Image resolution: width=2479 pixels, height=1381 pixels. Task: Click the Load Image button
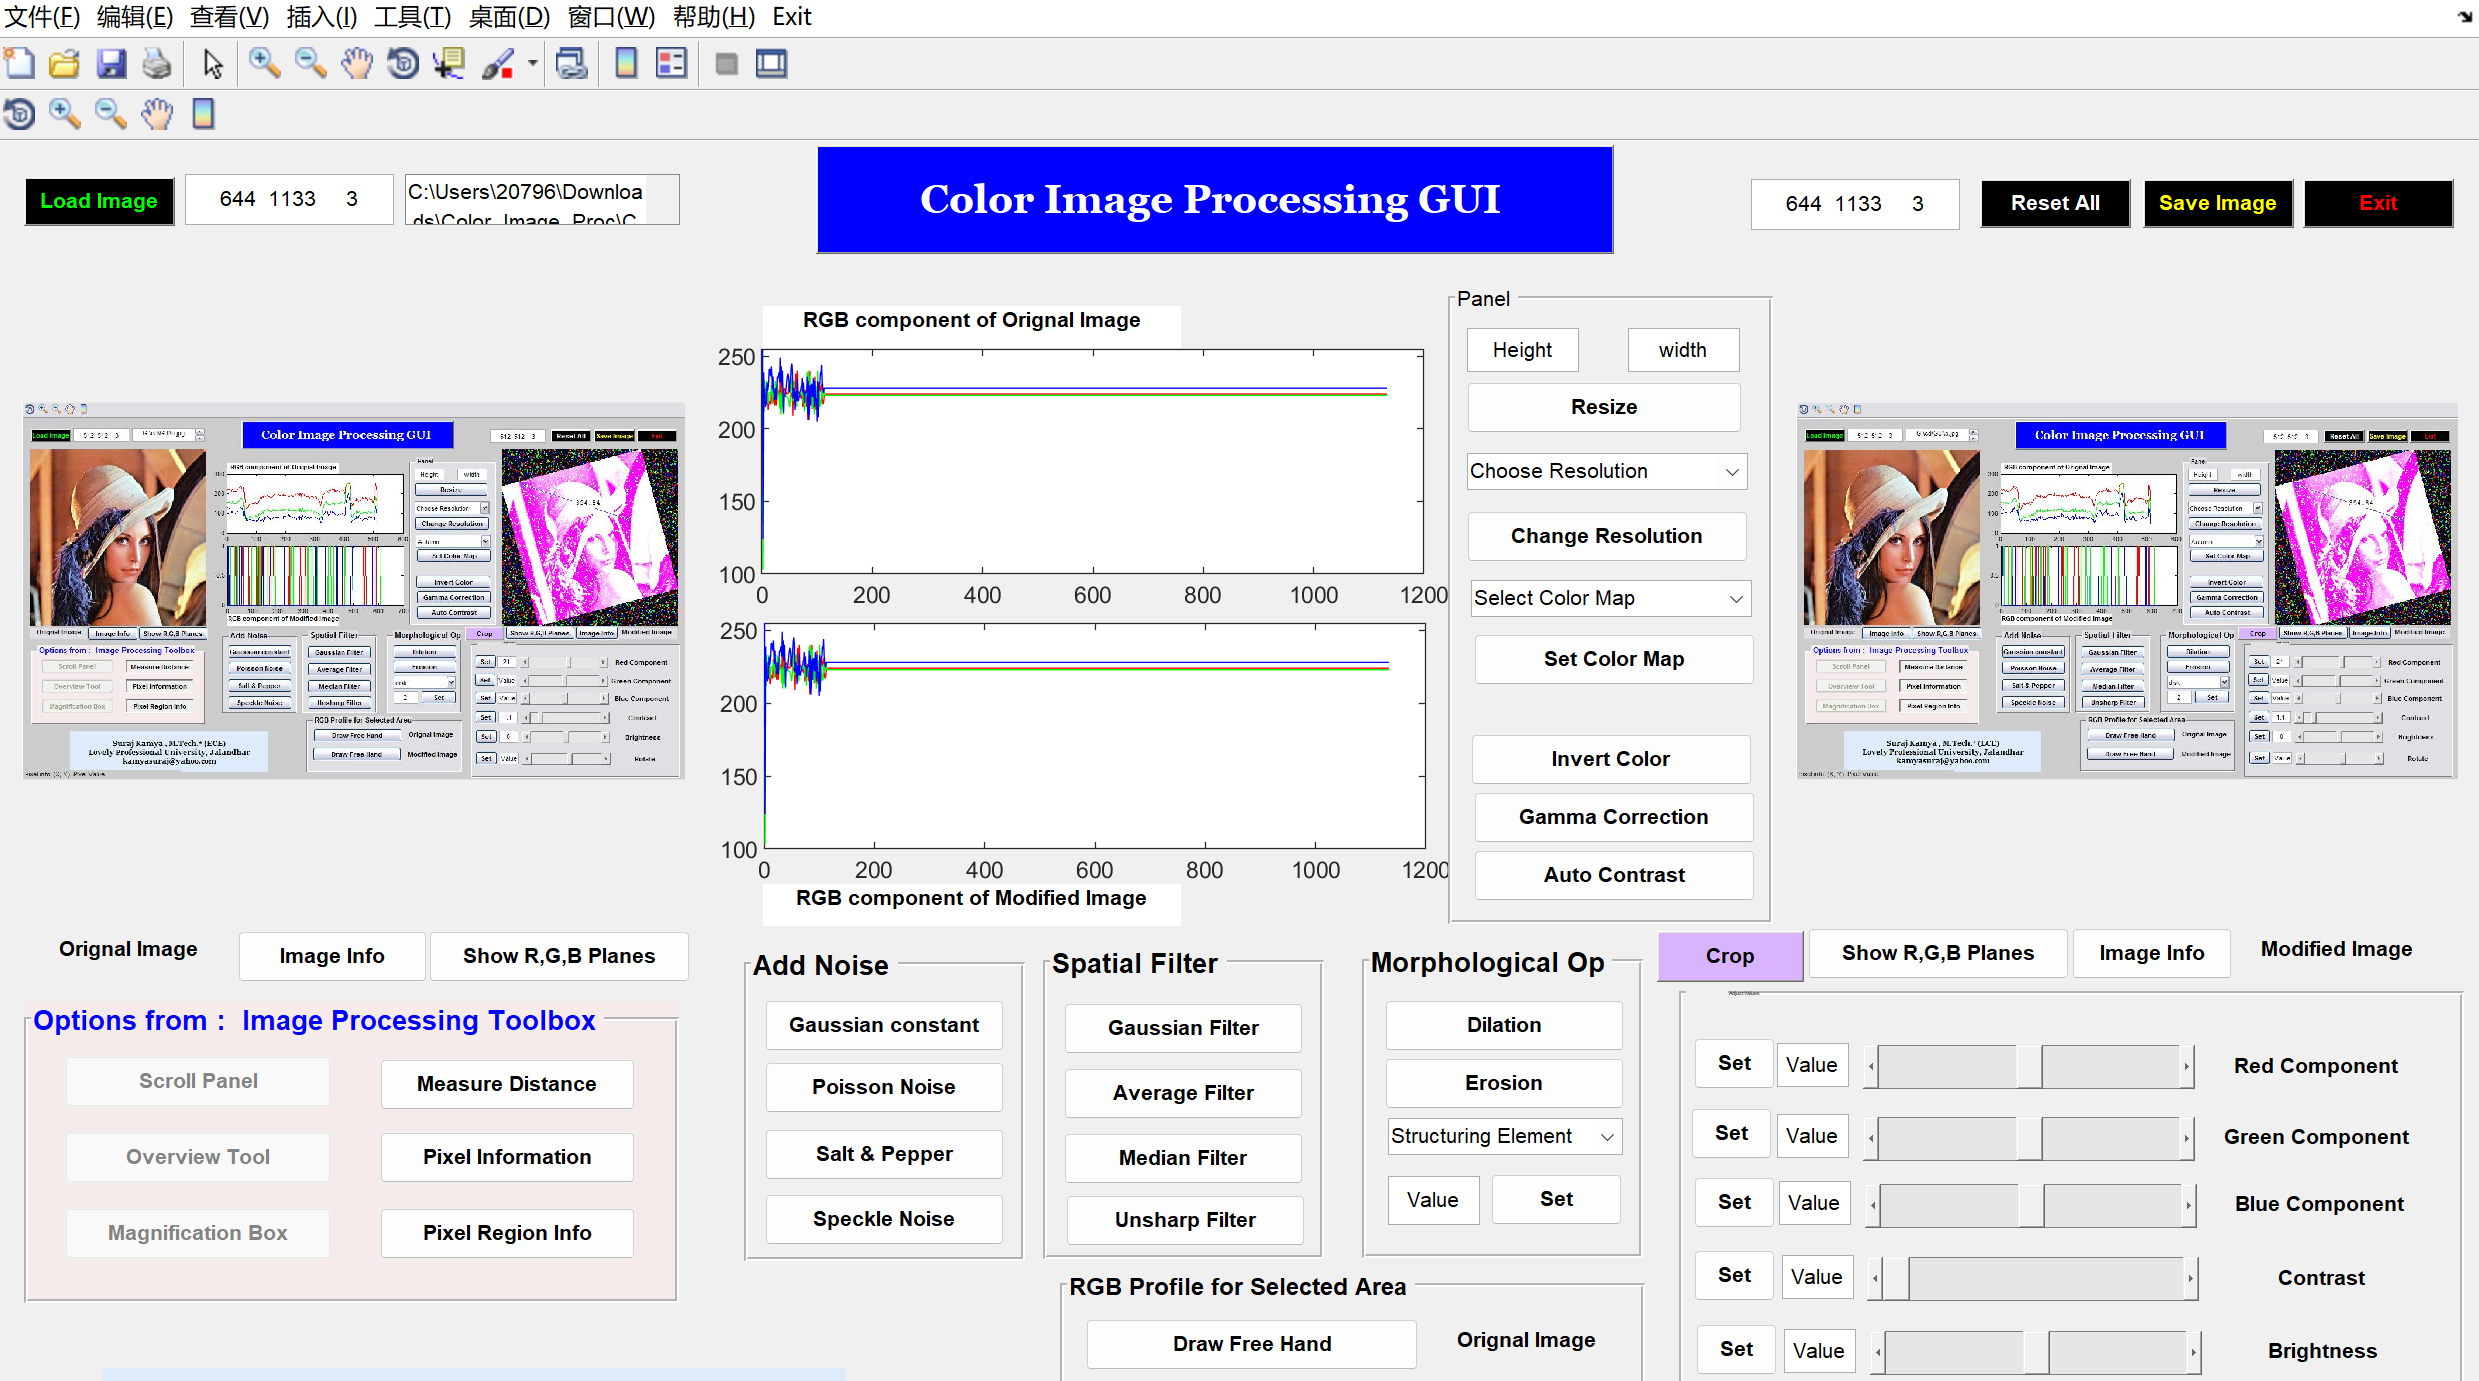pyautogui.click(x=97, y=201)
